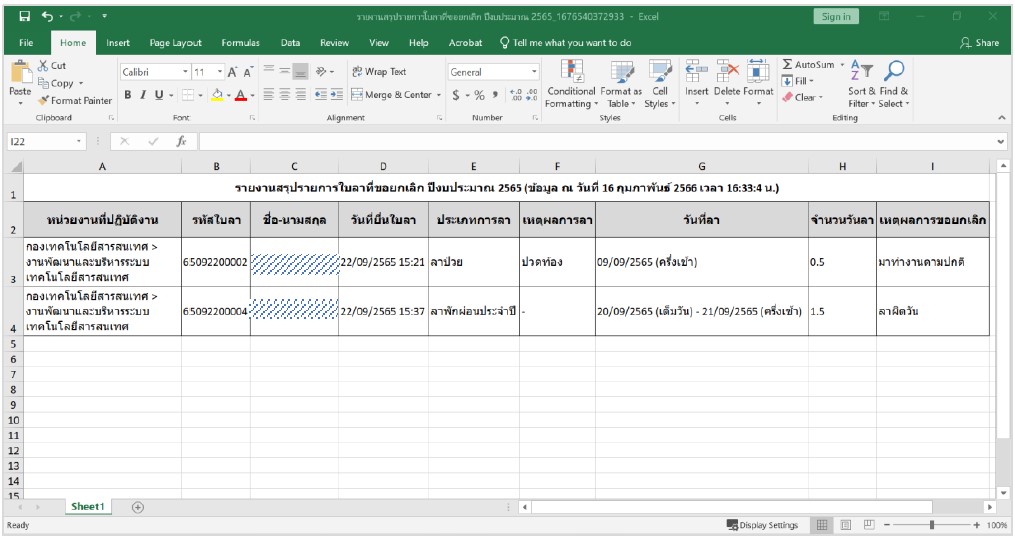Click the Name Box showing I22
This screenshot has height=537, width=1015.
(40, 142)
